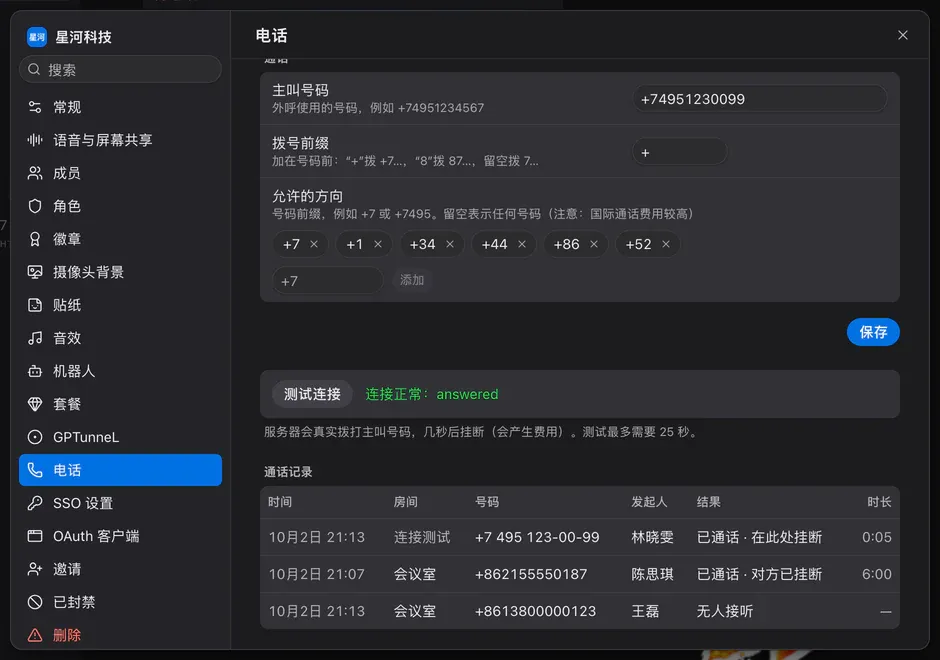Screen dimensions: 940x660
Task: Click the 摄像头背景 image icon
Action: (x=35, y=272)
